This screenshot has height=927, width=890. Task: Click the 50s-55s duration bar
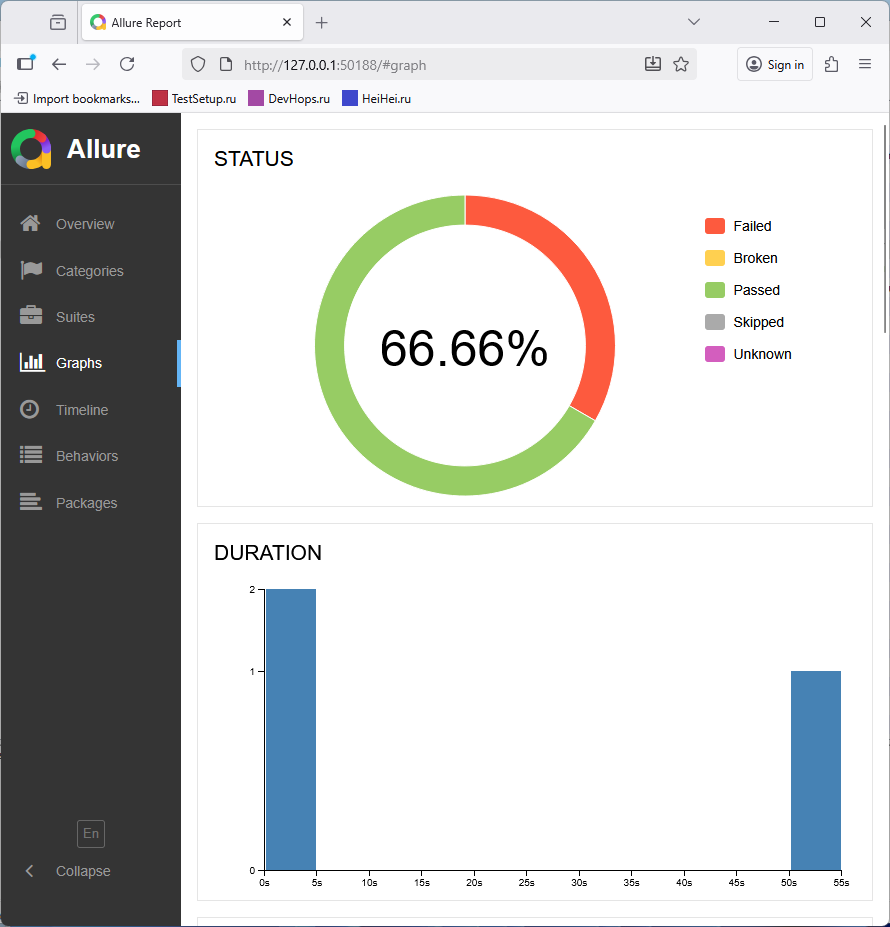815,770
